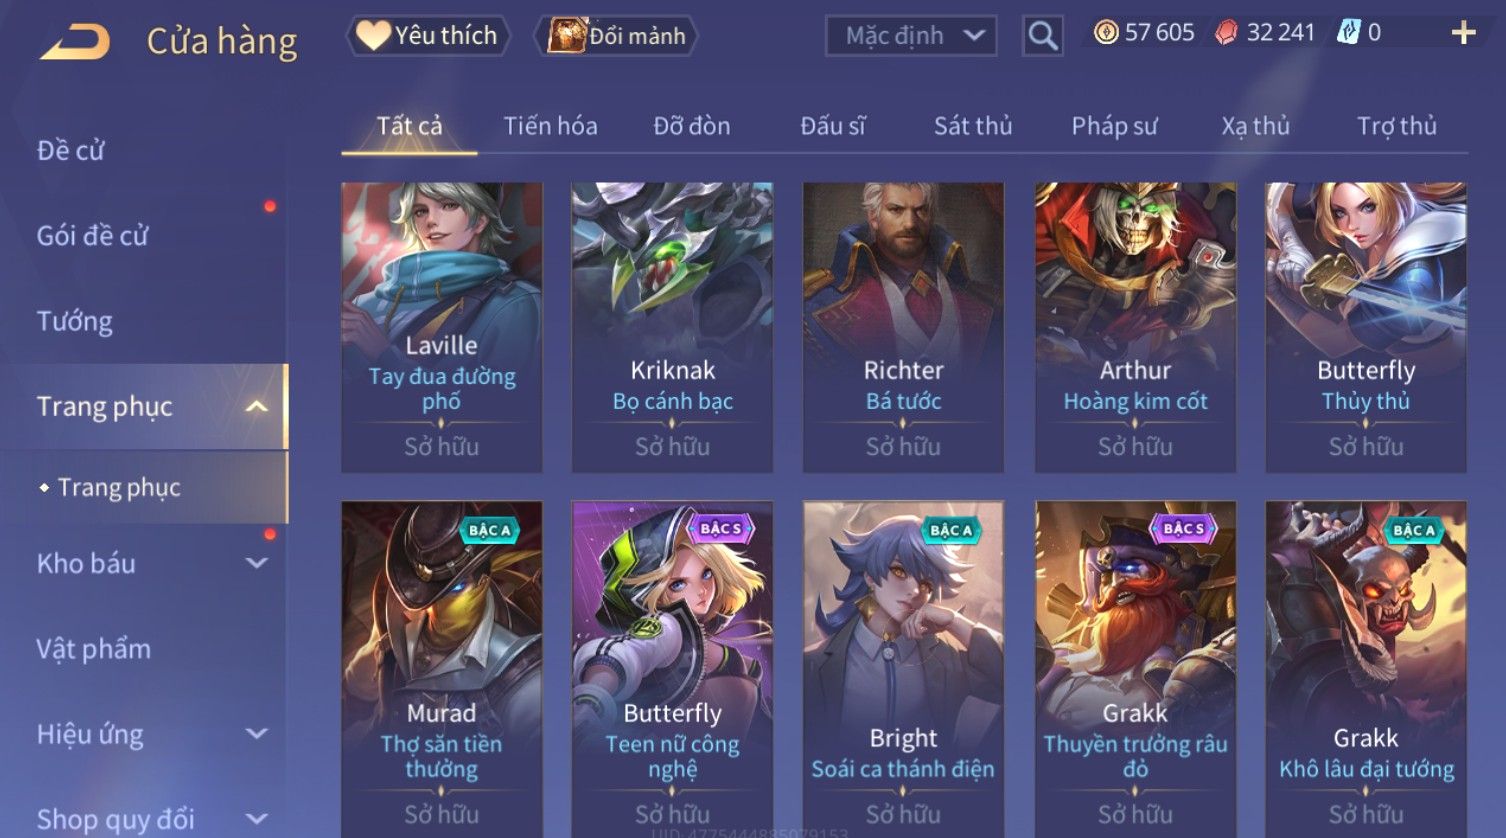Tap the blue voucher currency icon
Screen dimensions: 1506x838
pos(1348,33)
